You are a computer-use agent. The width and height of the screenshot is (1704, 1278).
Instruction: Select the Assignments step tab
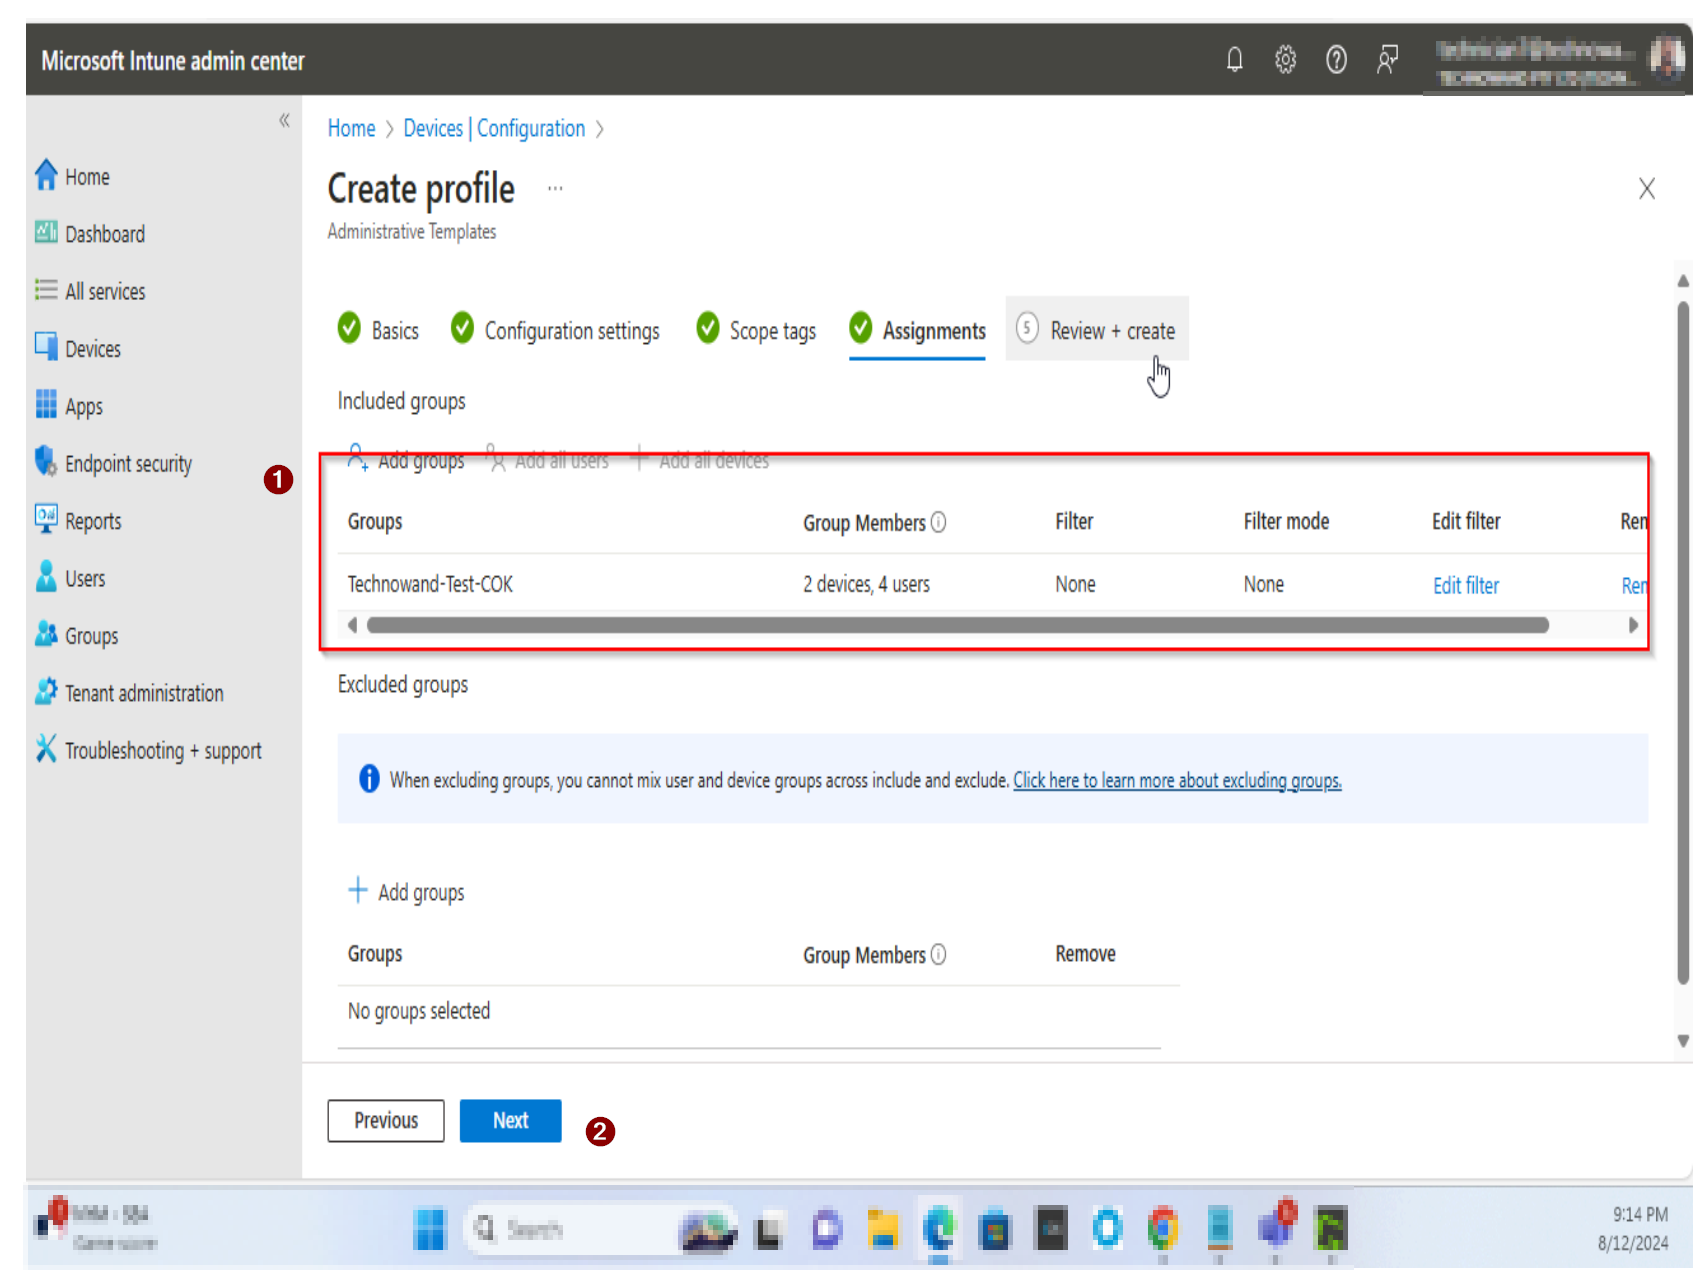(917, 330)
